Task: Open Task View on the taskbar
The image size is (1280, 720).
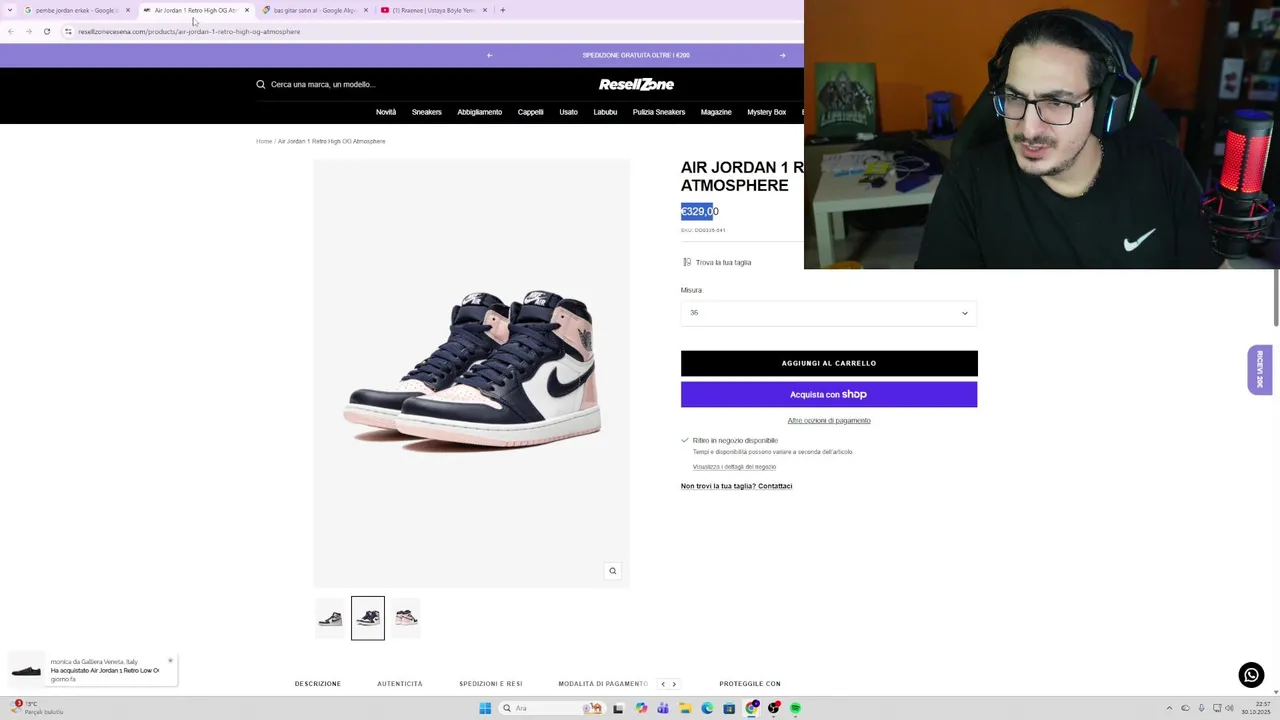Action: coord(618,708)
